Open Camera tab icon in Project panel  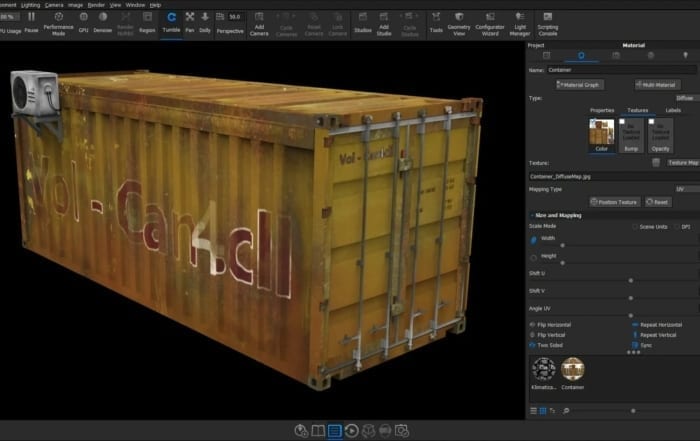[x=616, y=55]
